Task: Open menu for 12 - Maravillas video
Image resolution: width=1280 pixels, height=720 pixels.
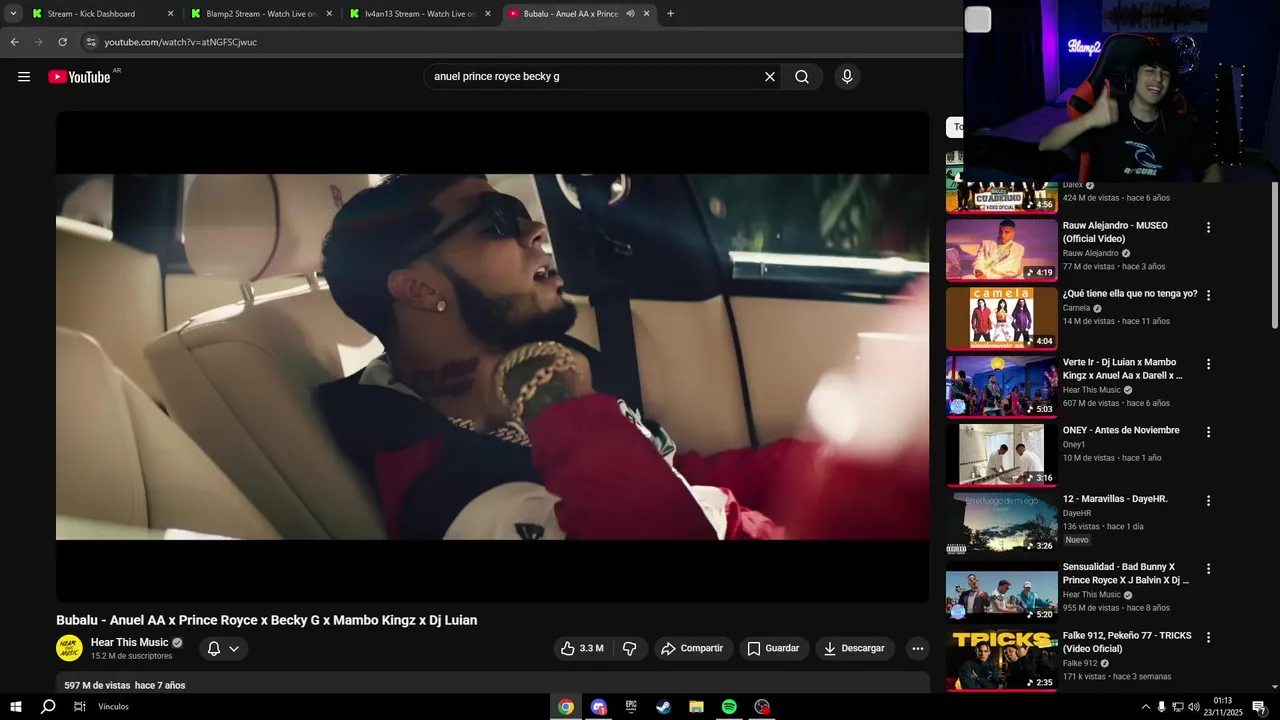Action: (1208, 500)
